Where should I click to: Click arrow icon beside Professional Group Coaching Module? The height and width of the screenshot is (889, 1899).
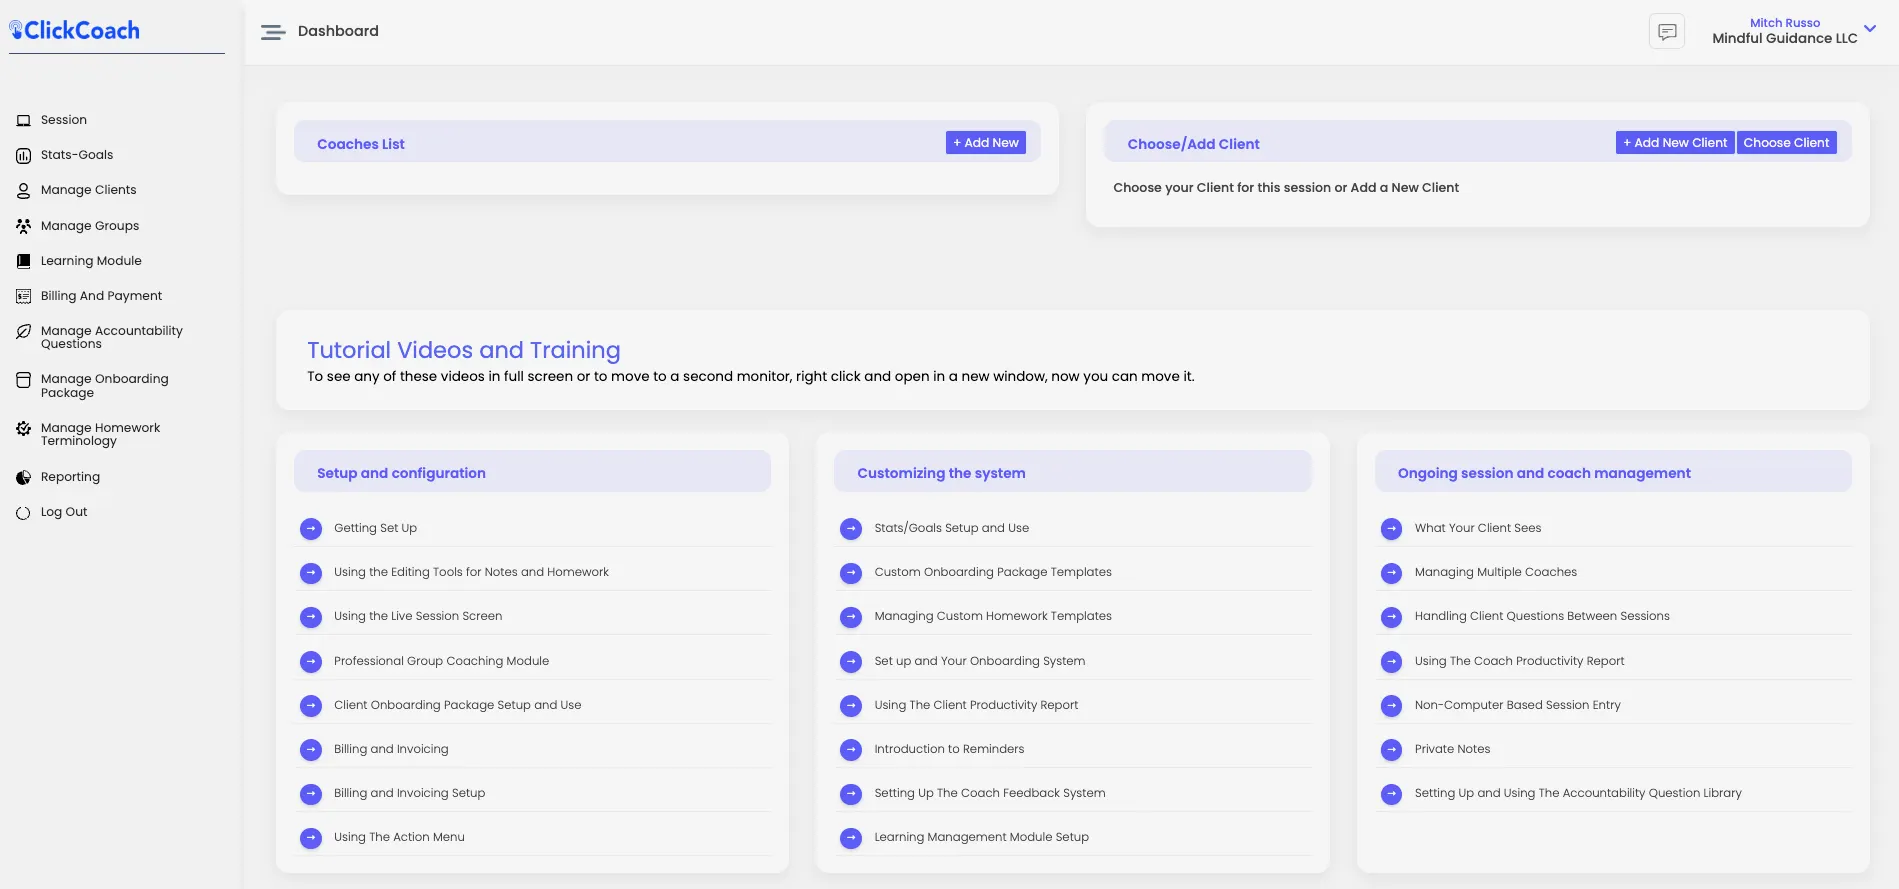(x=311, y=662)
